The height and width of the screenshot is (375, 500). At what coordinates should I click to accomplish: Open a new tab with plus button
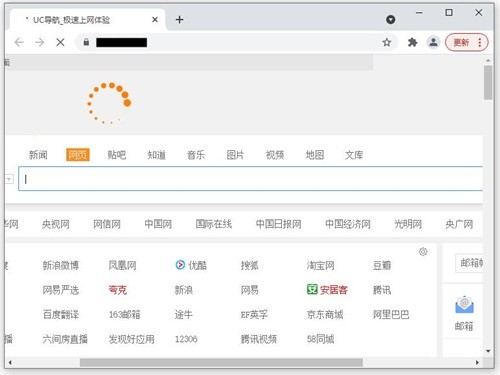[179, 20]
